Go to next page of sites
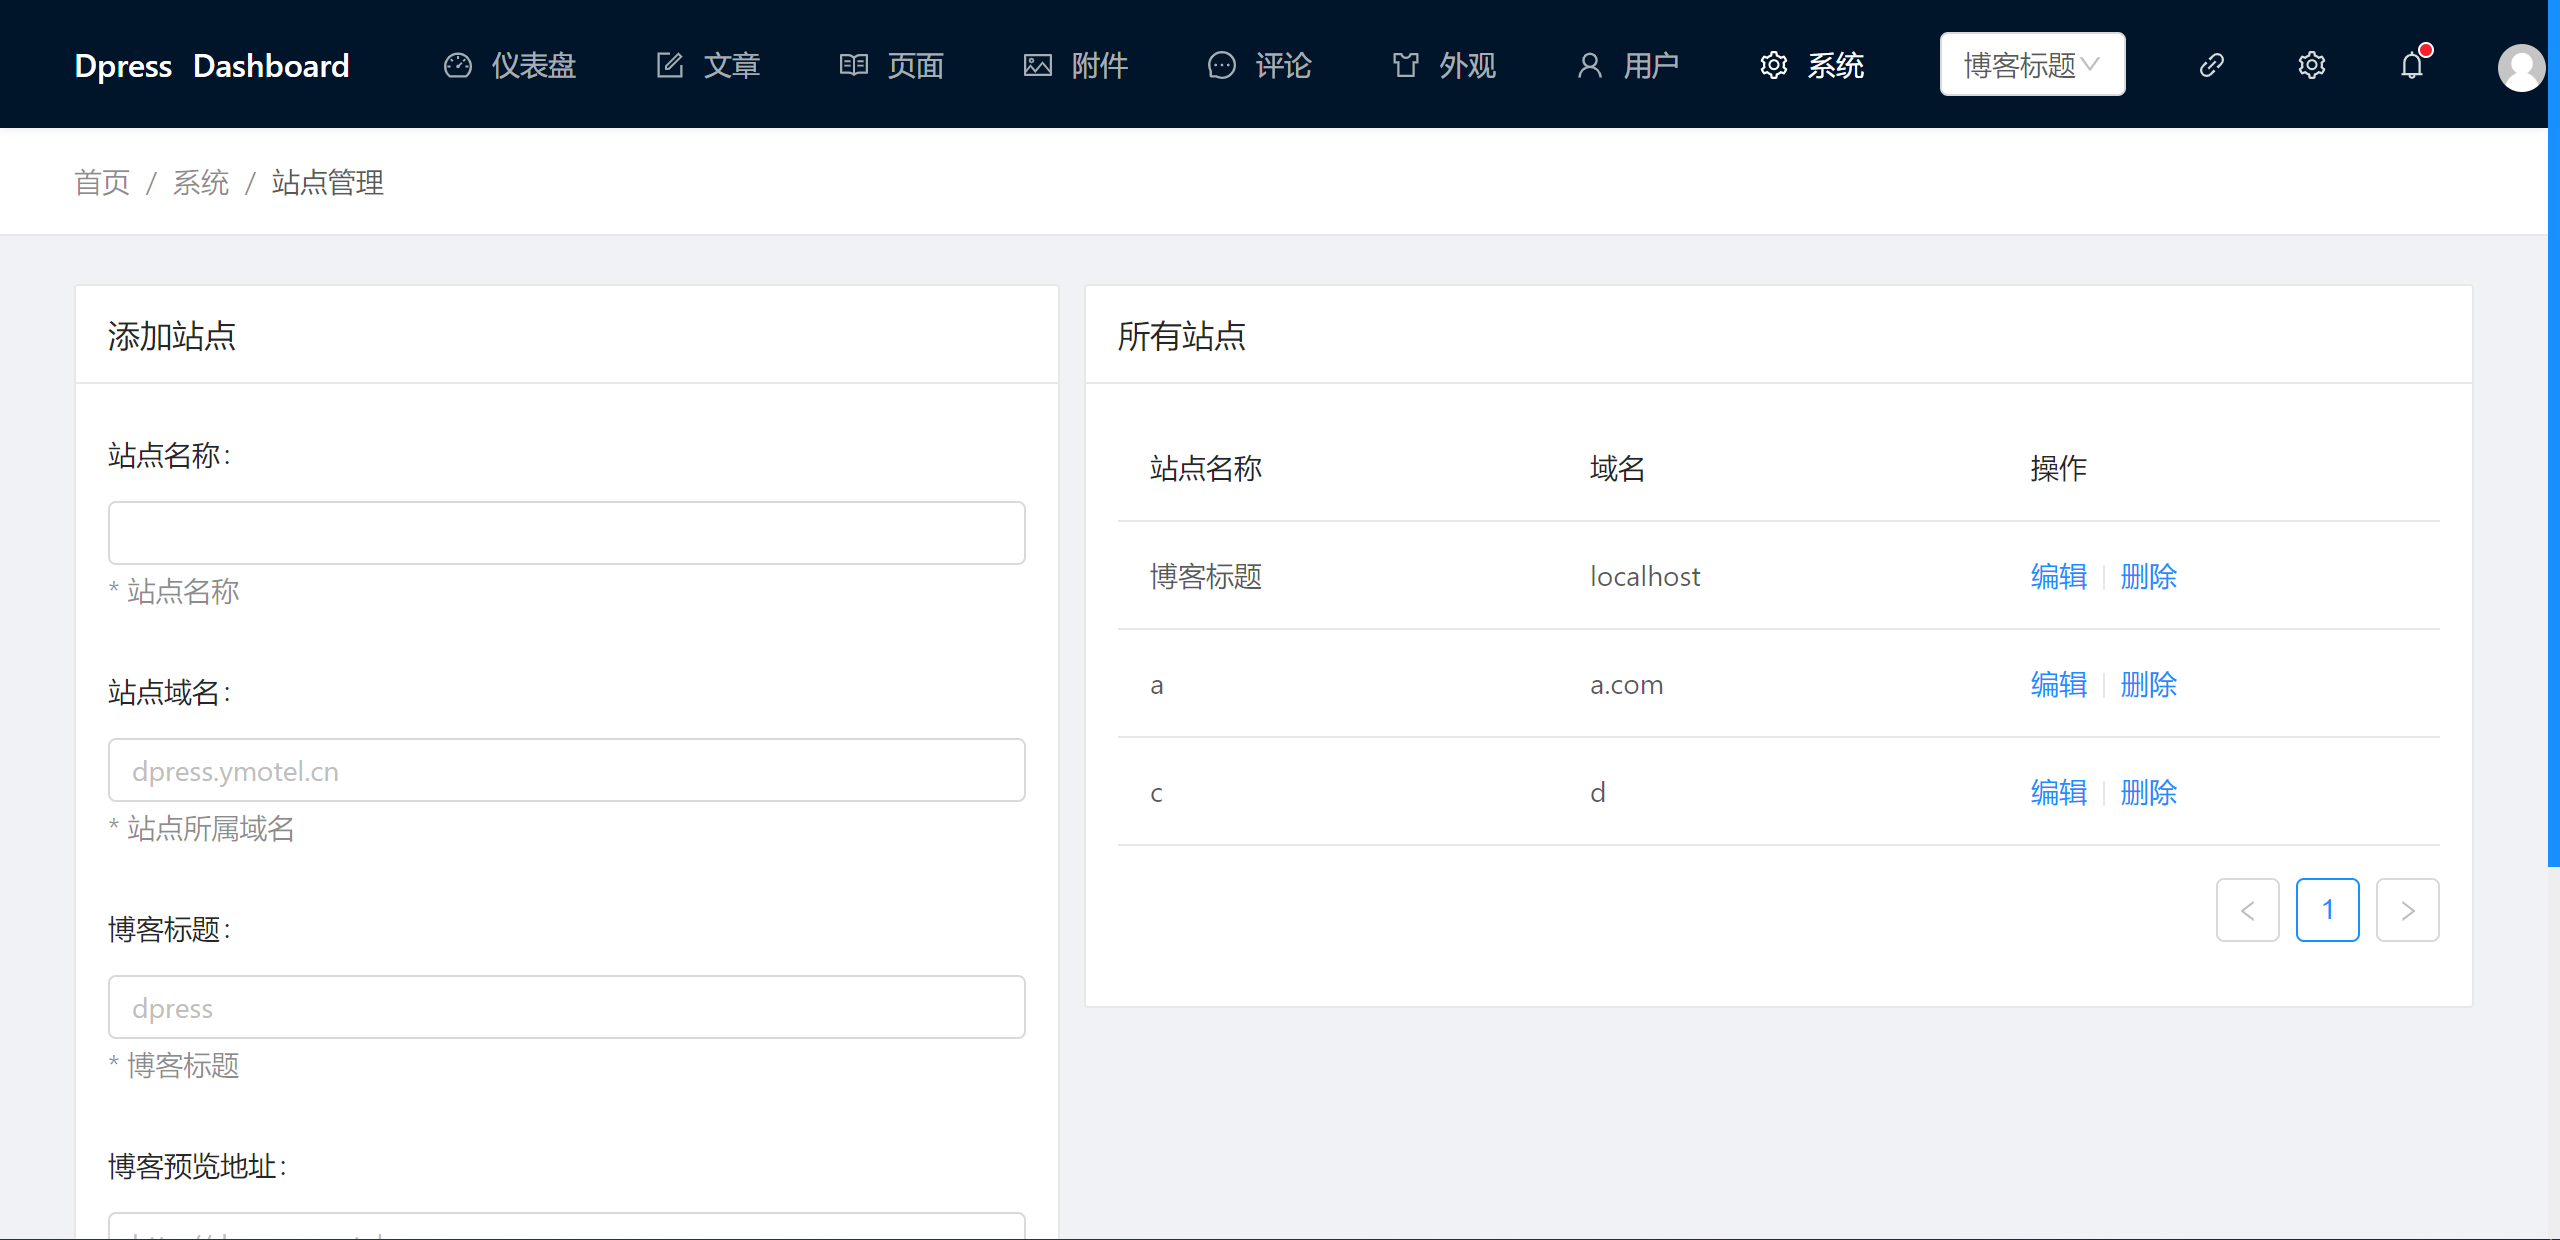This screenshot has width=2560, height=1240. click(2407, 910)
